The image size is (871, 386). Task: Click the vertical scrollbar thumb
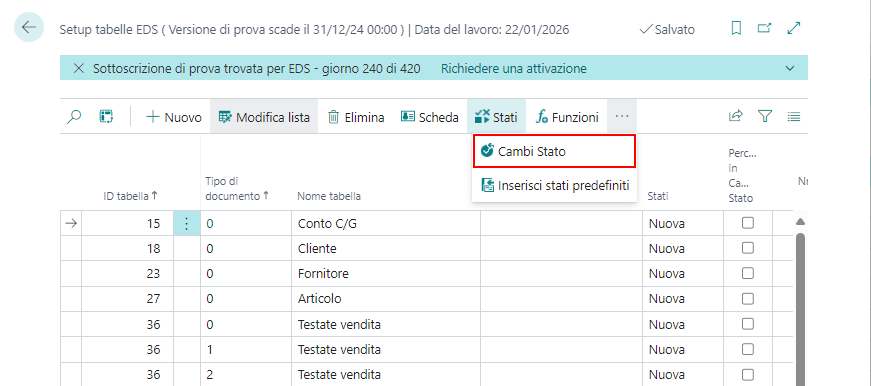[800, 309]
